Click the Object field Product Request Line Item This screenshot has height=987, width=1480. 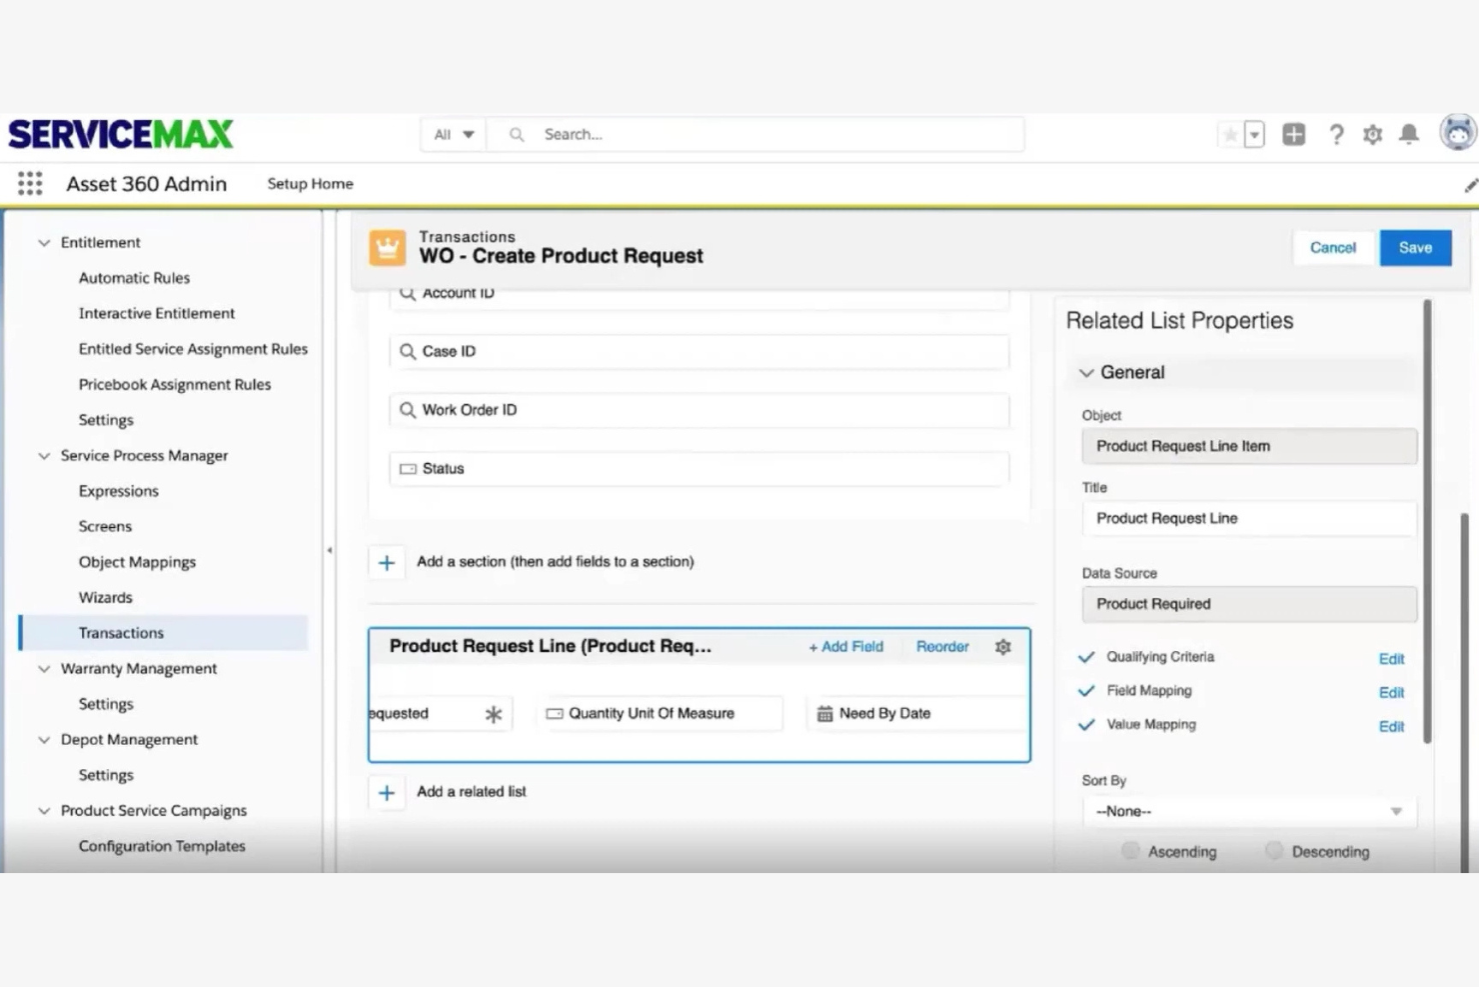(1249, 446)
